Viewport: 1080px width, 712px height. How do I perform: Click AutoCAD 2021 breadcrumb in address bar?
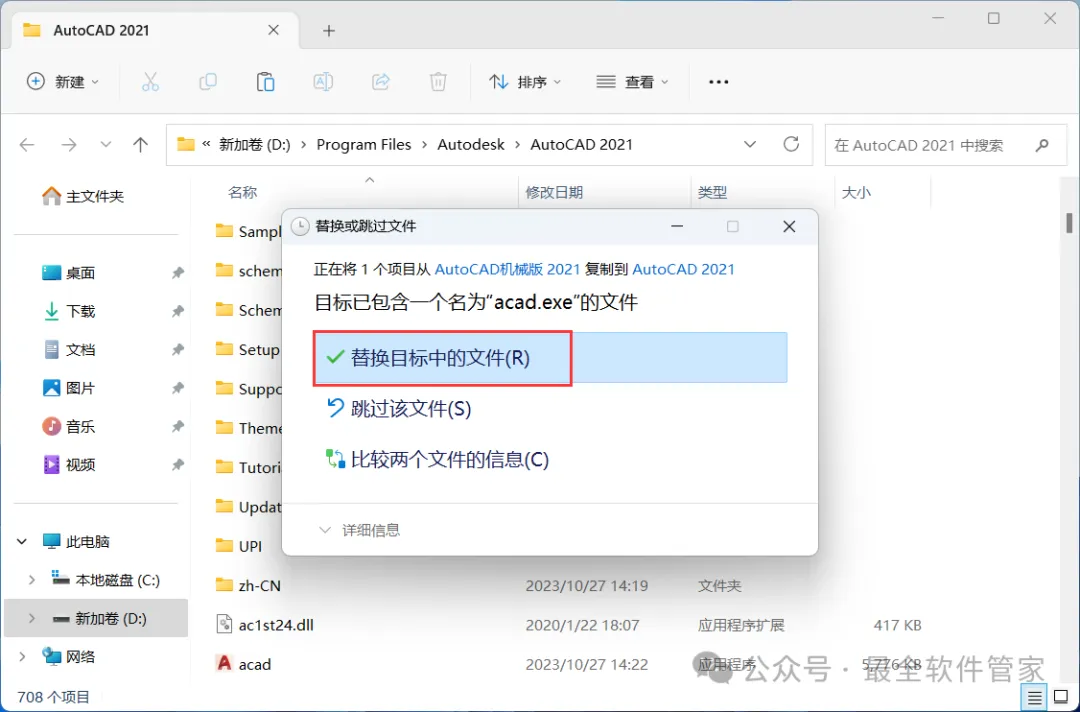(x=581, y=145)
